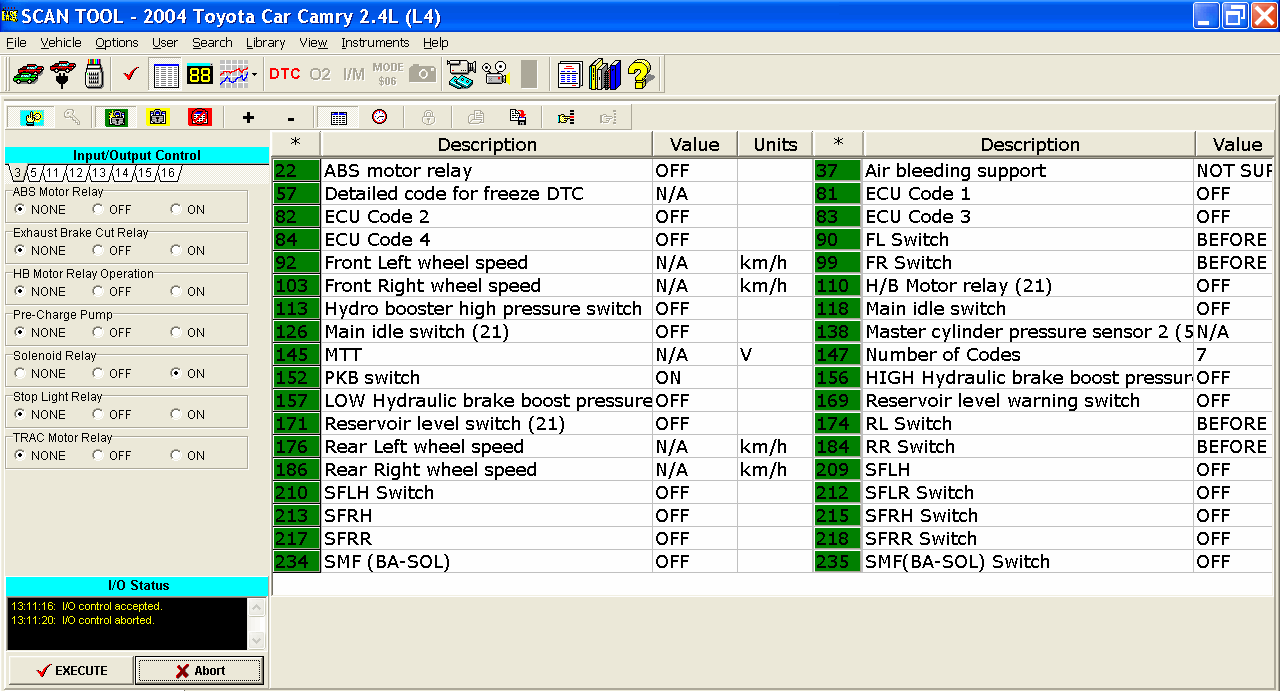The height and width of the screenshot is (691, 1280).
Task: Open graph view dropdown arrow
Action: click(255, 75)
